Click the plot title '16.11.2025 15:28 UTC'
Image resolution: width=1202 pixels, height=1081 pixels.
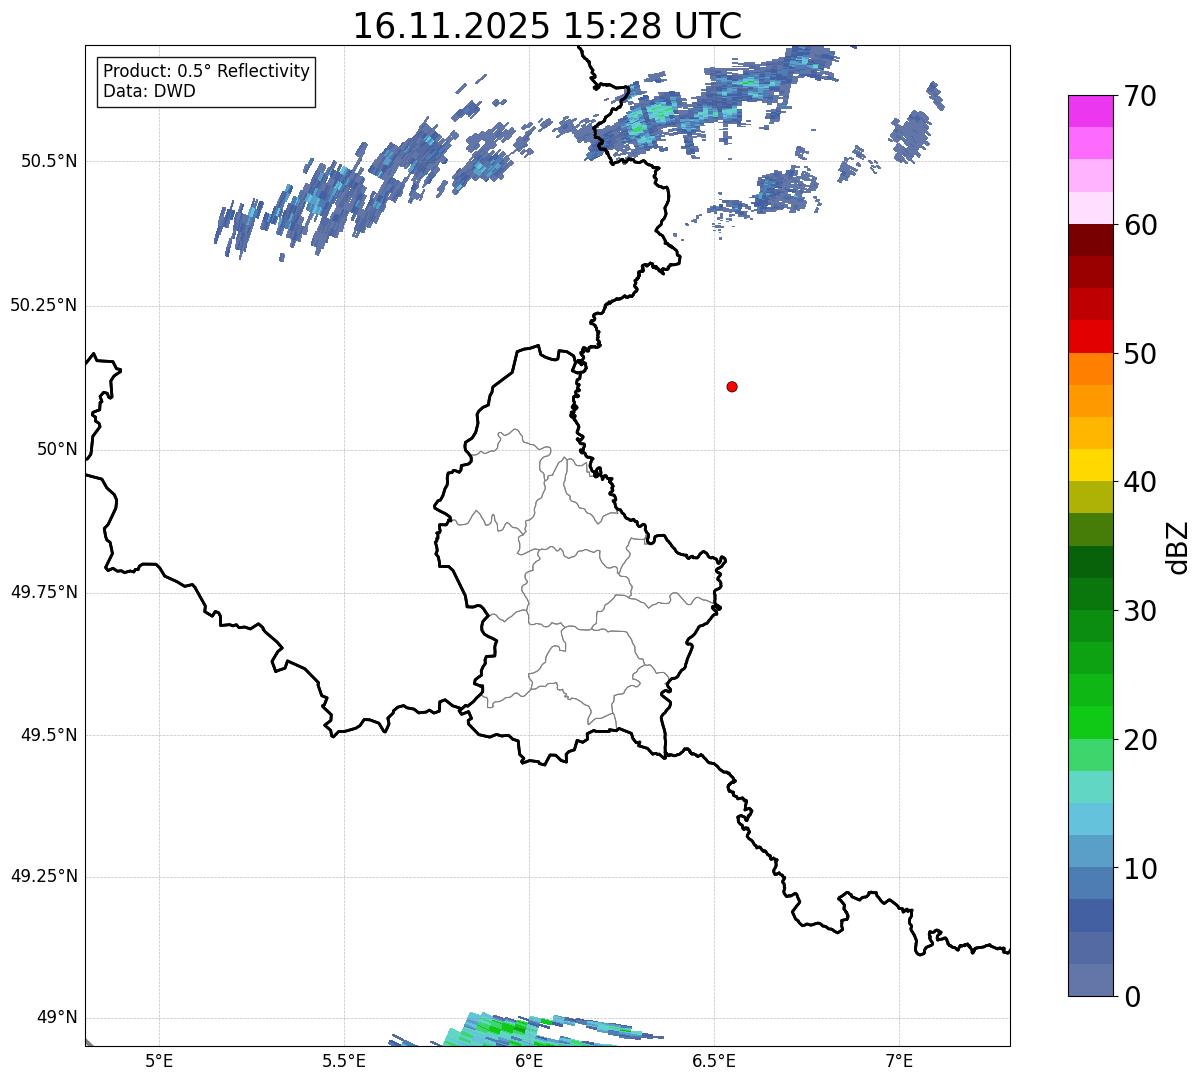pos(547,25)
